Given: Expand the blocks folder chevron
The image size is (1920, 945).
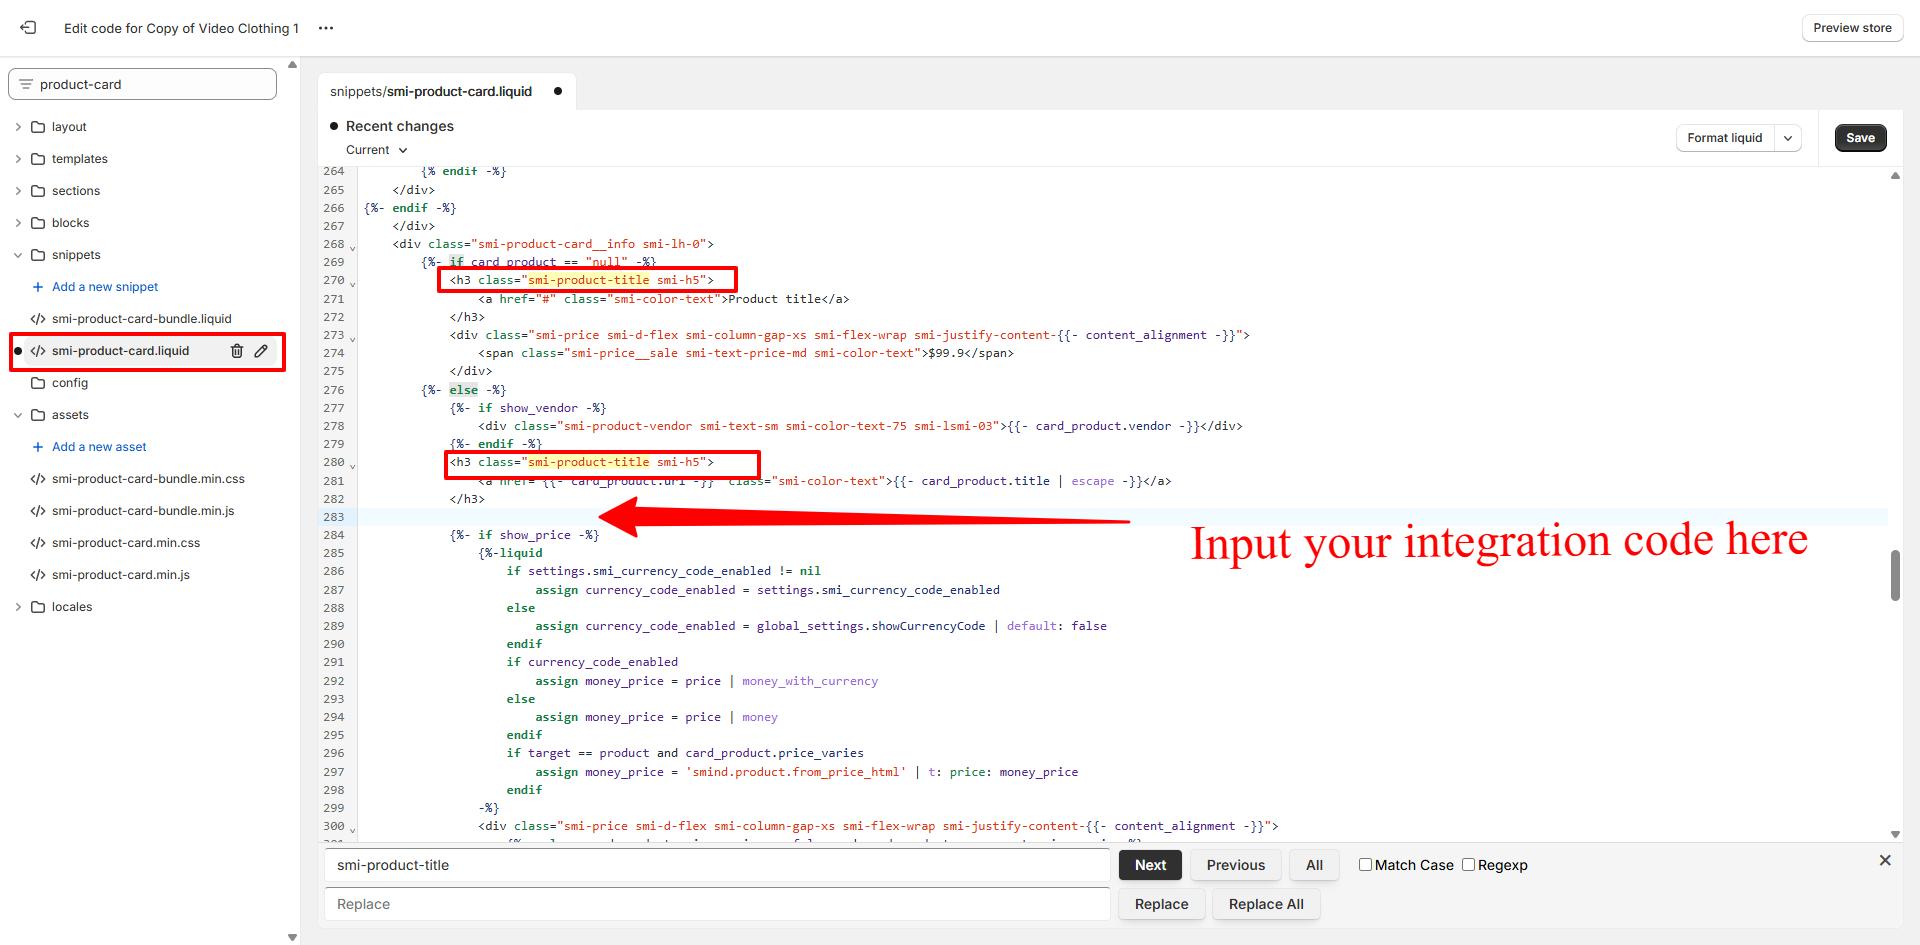Looking at the screenshot, I should point(18,223).
